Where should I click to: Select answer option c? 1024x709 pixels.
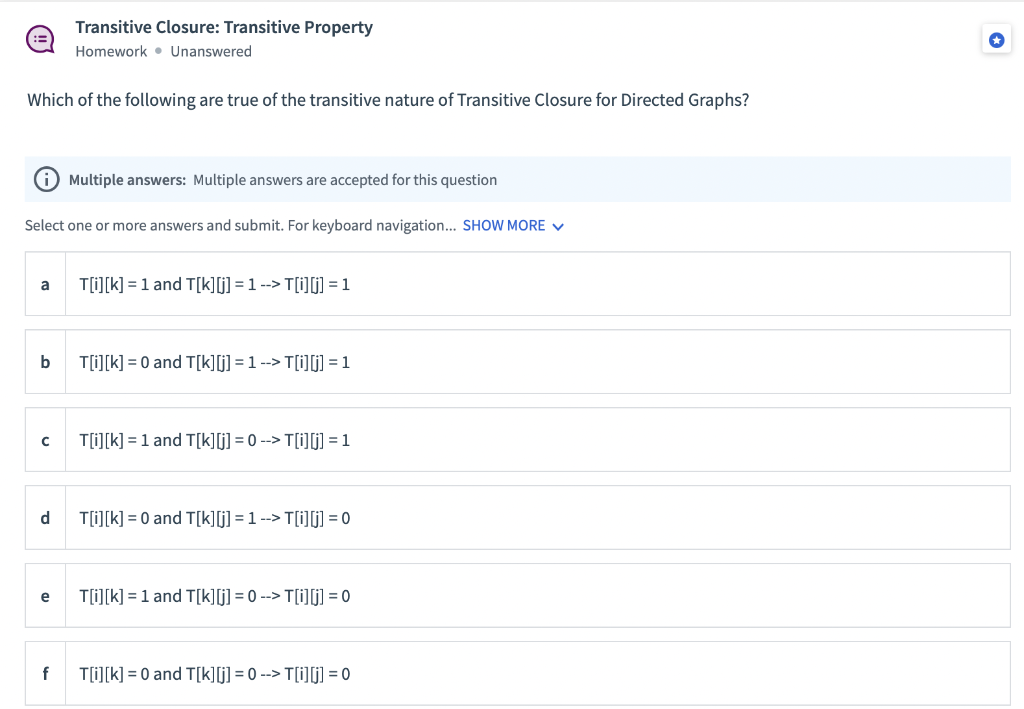point(518,440)
